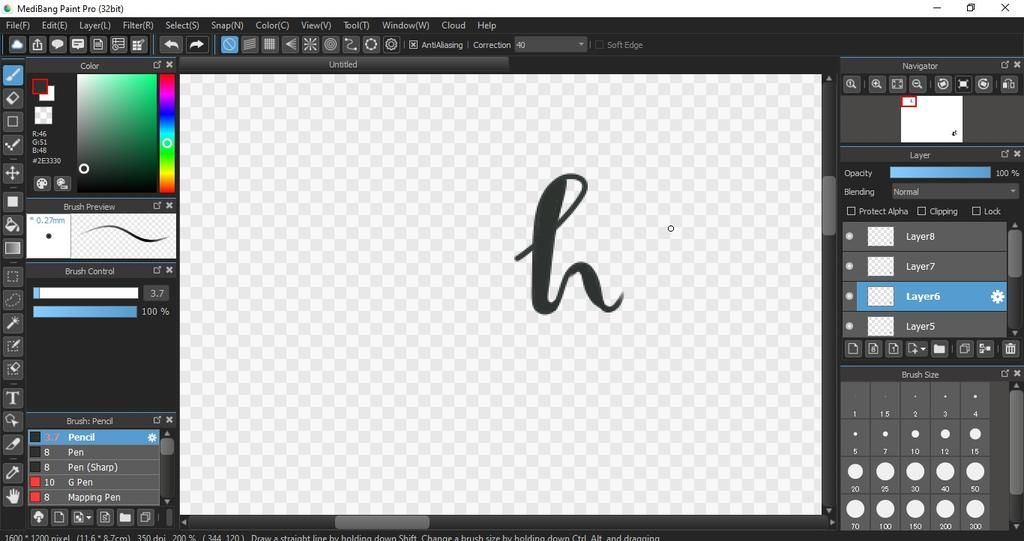1024x541 pixels.
Task: Click the Redo arrow in toolbar
Action: pyautogui.click(x=196, y=44)
